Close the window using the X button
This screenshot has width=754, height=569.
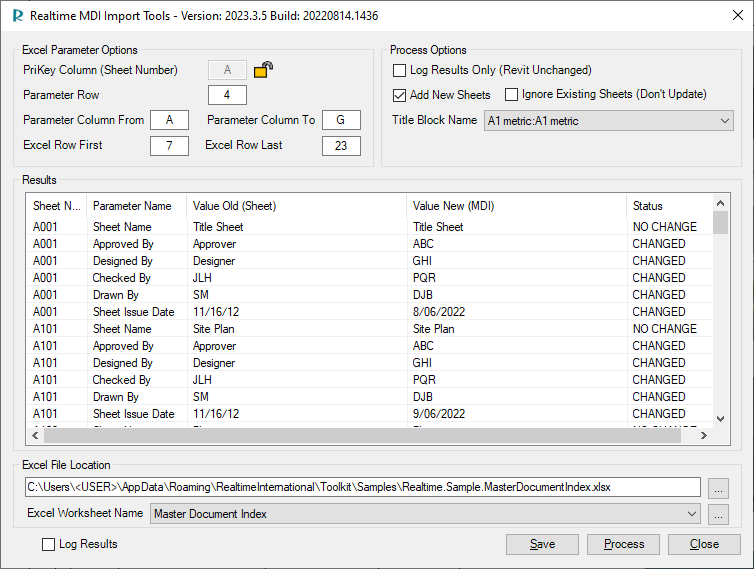pyautogui.click(x=738, y=15)
